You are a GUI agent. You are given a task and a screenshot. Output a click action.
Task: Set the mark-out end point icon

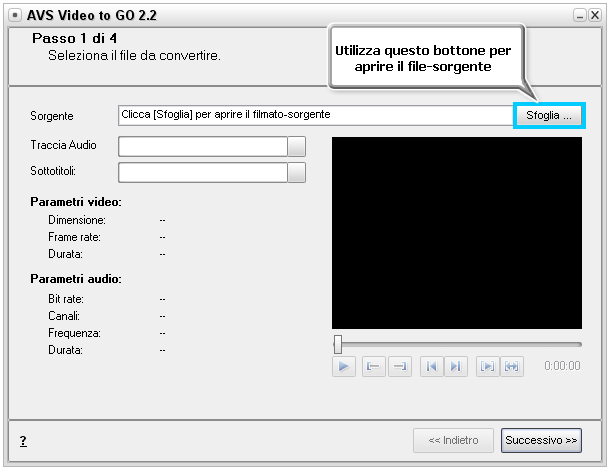[x=400, y=366]
